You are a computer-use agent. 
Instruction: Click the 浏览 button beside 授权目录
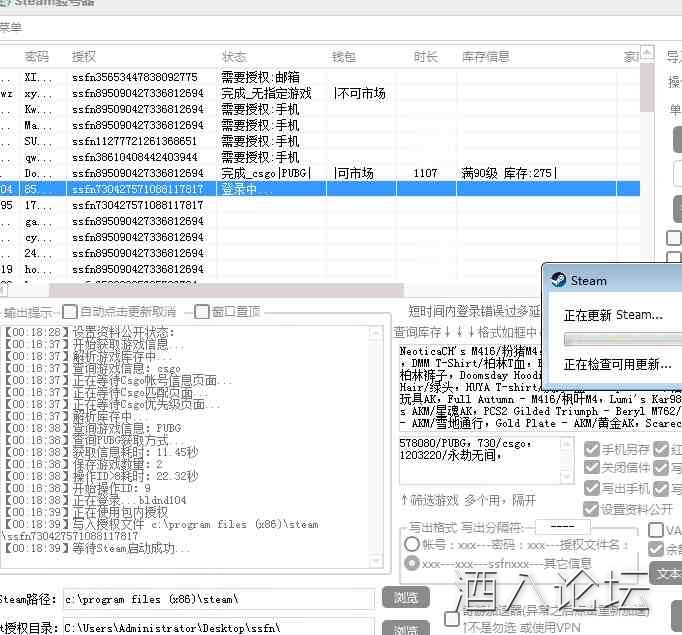pyautogui.click(x=405, y=628)
